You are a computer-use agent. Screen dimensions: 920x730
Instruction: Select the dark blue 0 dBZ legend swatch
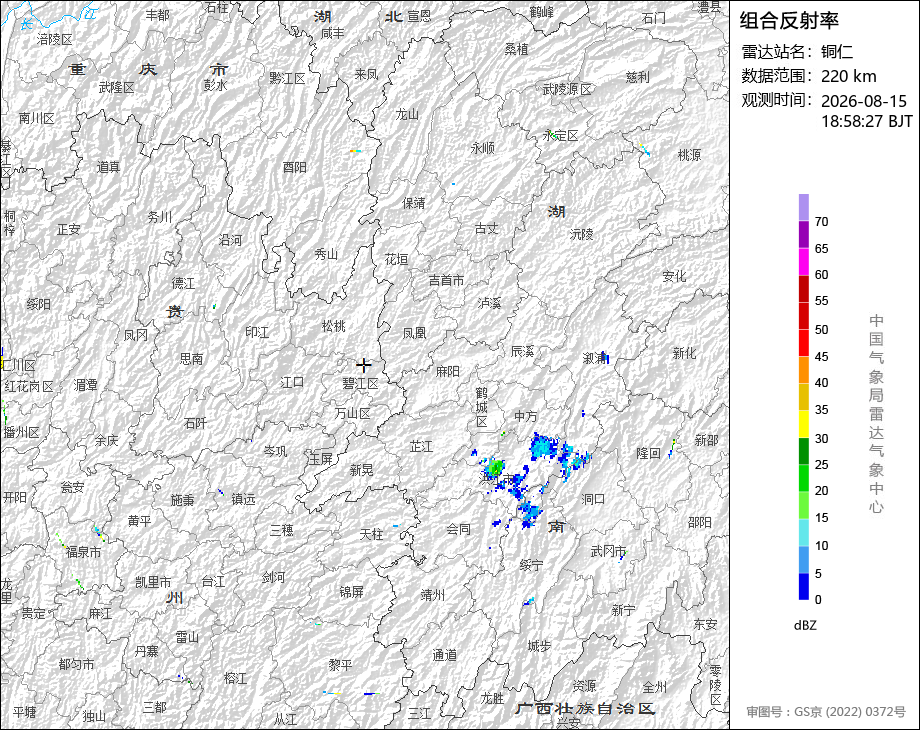pyautogui.click(x=803, y=586)
